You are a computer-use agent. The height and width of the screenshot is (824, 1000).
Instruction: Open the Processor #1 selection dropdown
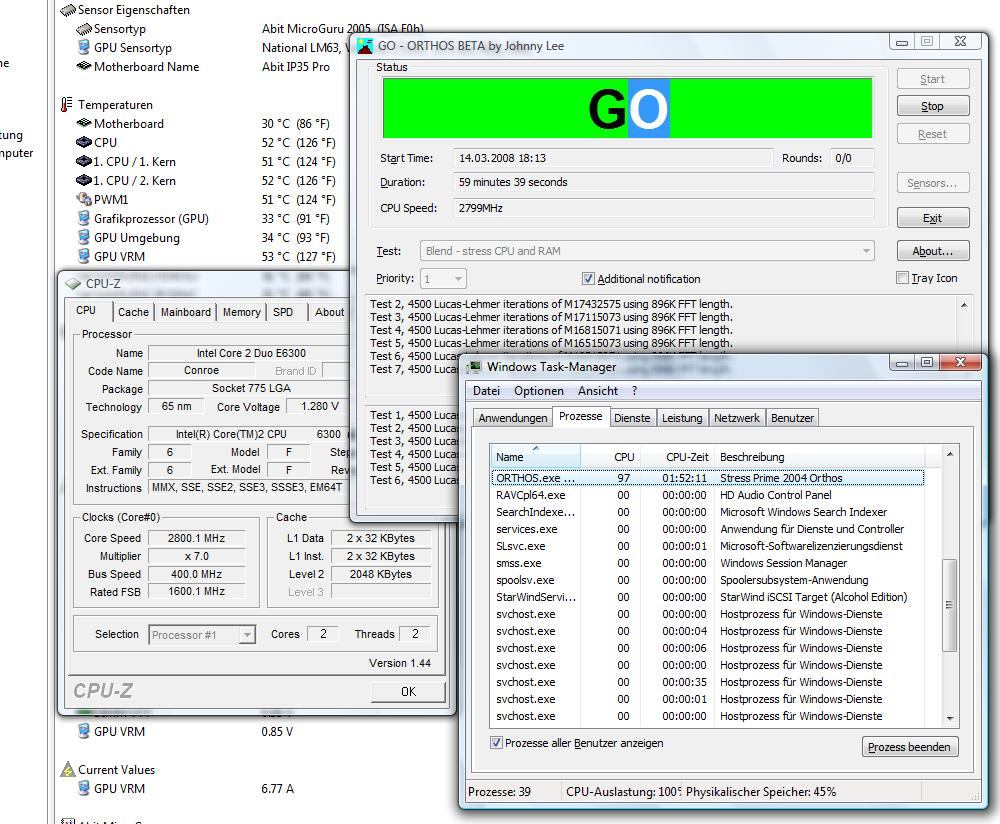(x=202, y=635)
